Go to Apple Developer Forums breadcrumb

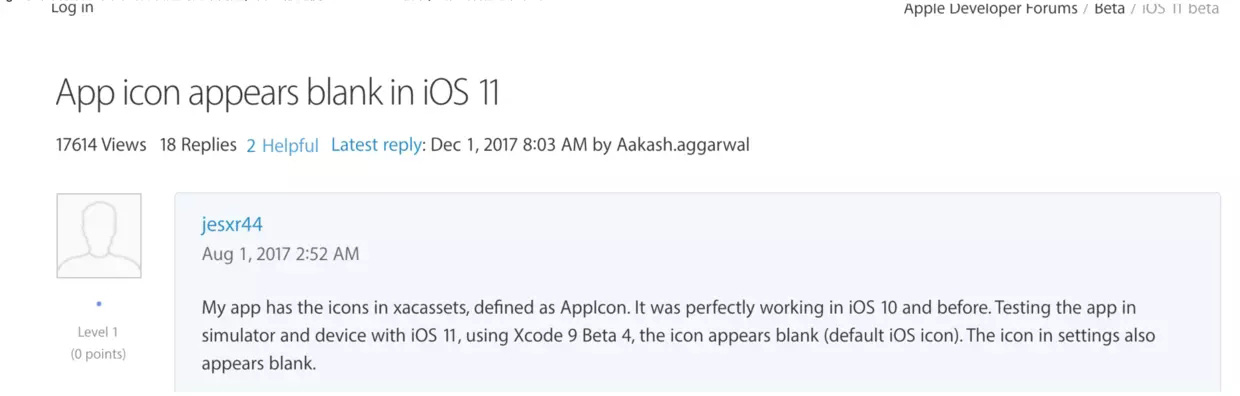click(990, 9)
